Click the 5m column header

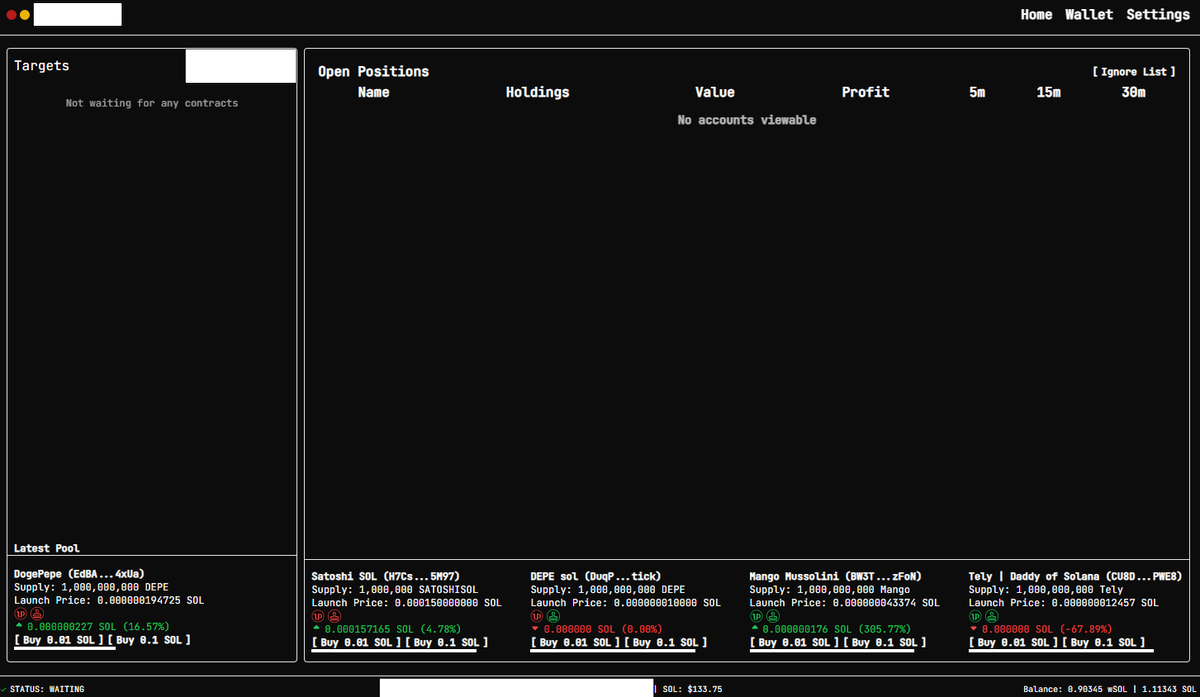click(977, 92)
